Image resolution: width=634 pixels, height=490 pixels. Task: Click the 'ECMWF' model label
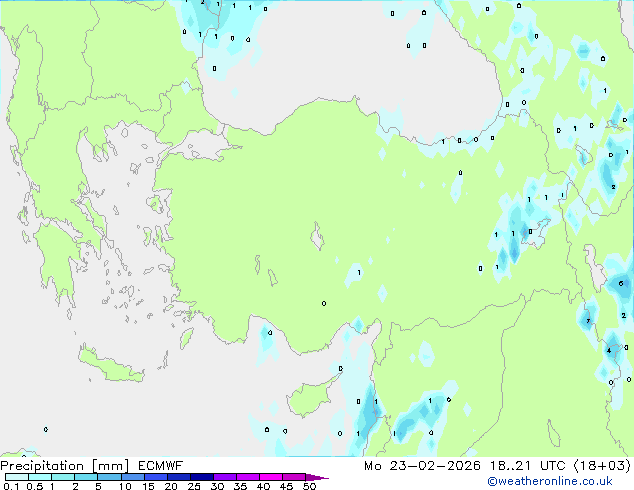point(161,466)
